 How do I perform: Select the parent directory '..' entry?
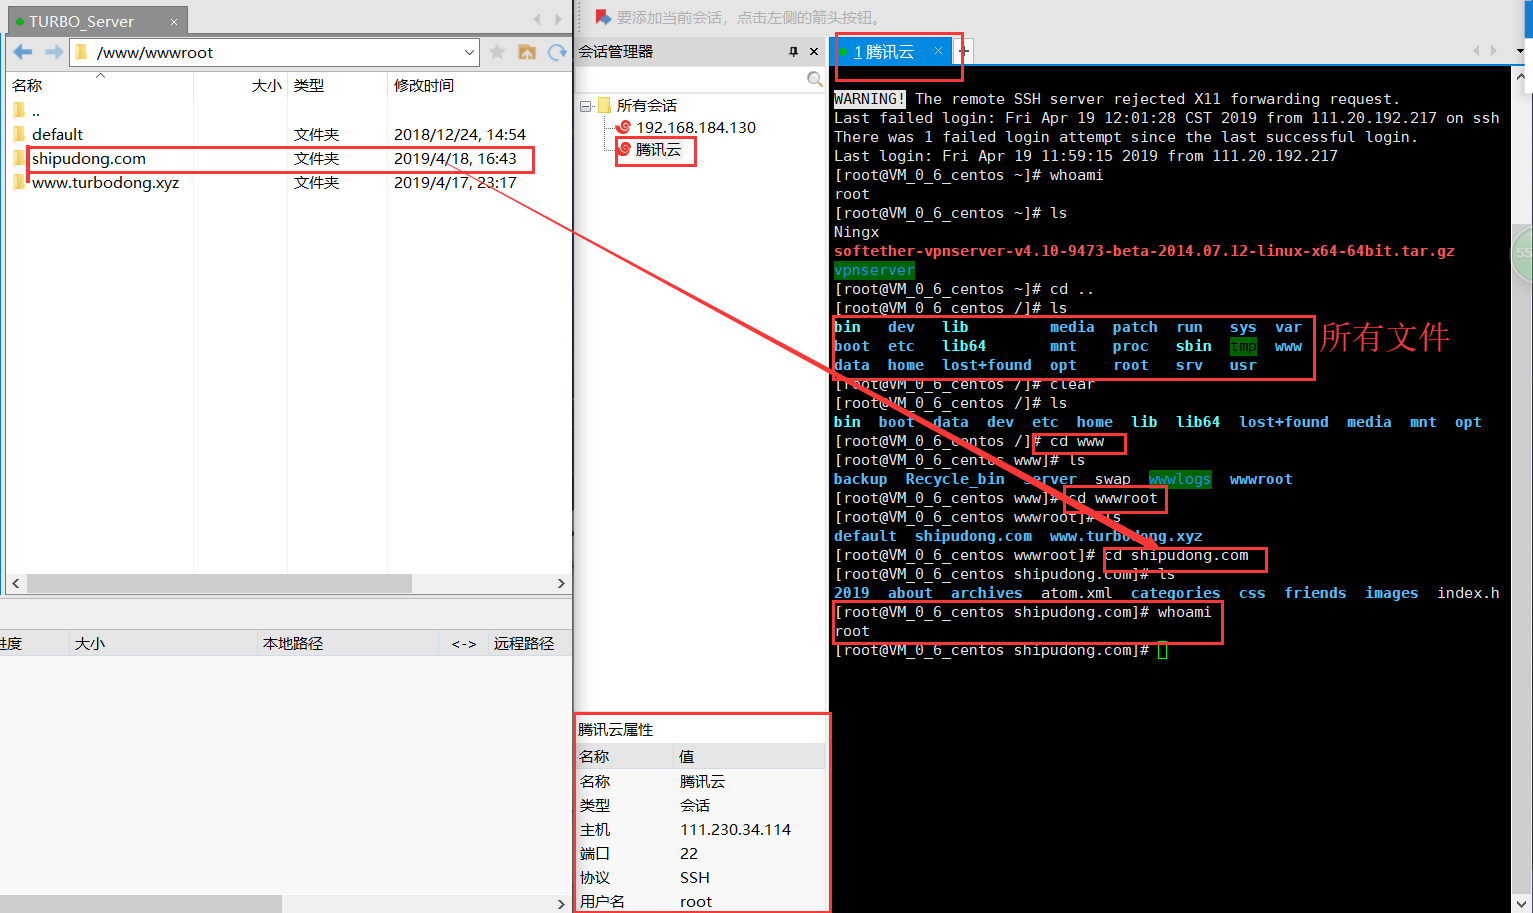tap(36, 110)
